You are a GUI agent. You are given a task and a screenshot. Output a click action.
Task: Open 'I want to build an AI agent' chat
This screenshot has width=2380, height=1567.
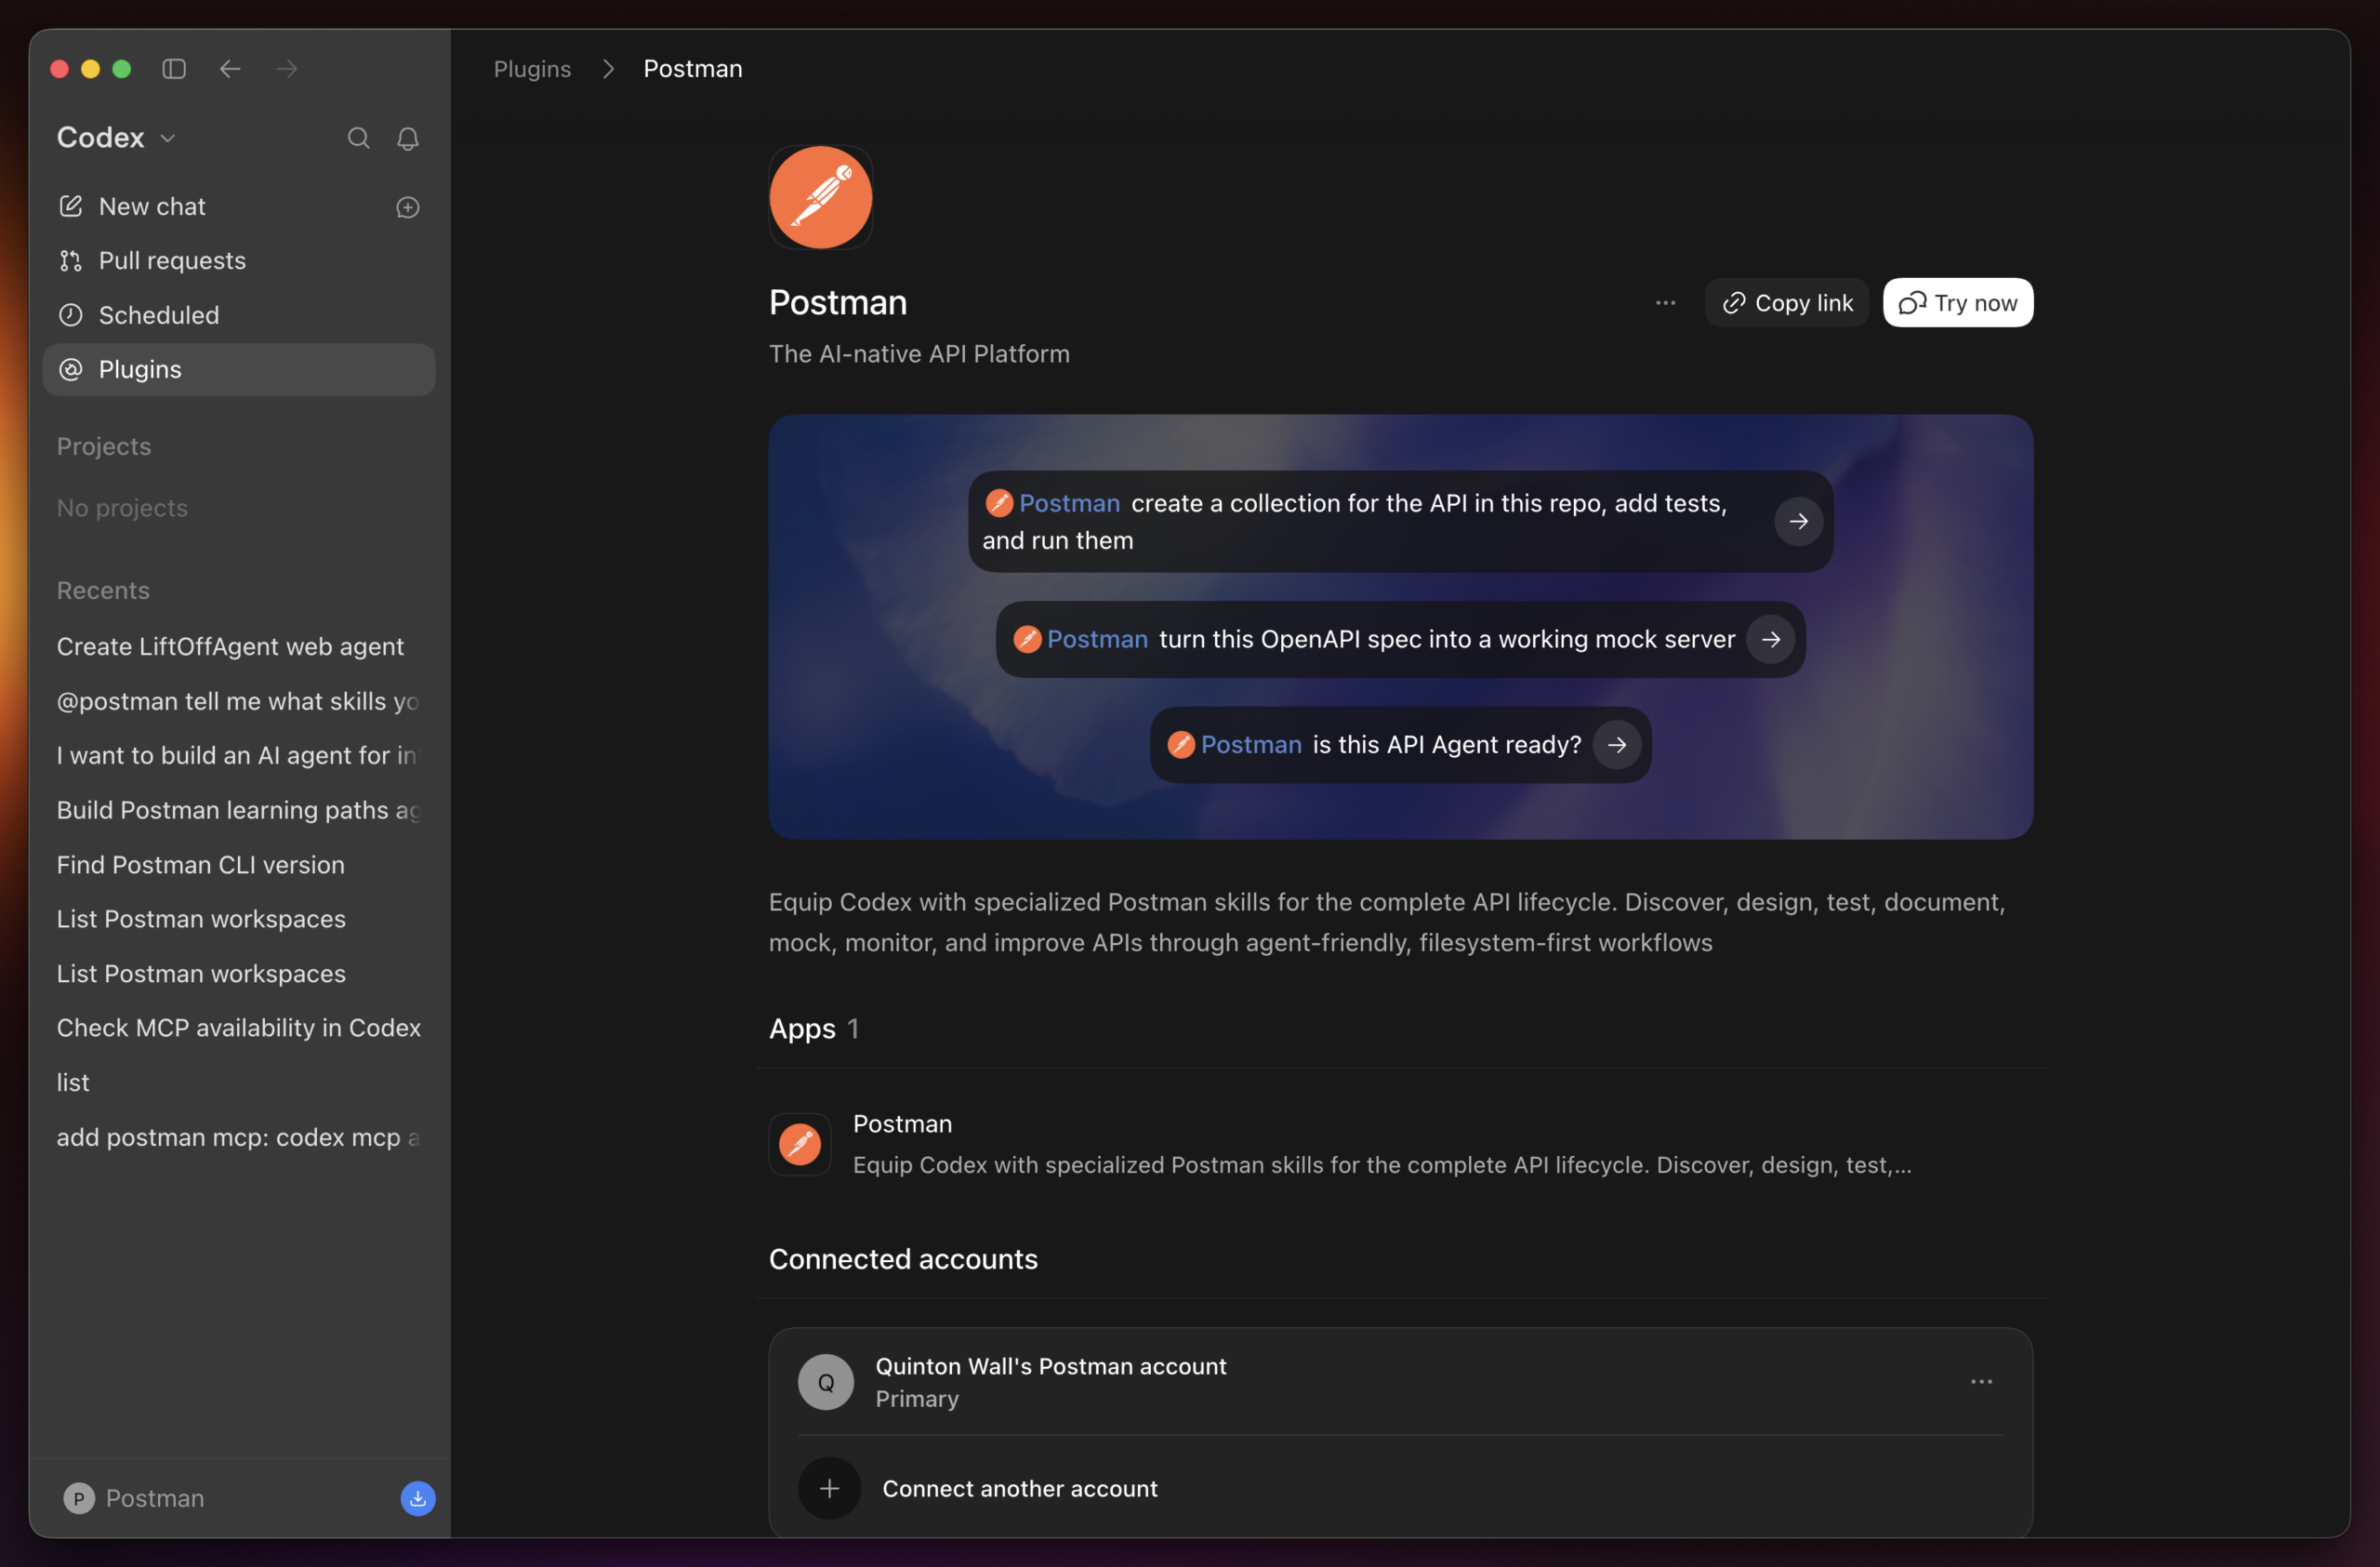(x=240, y=756)
